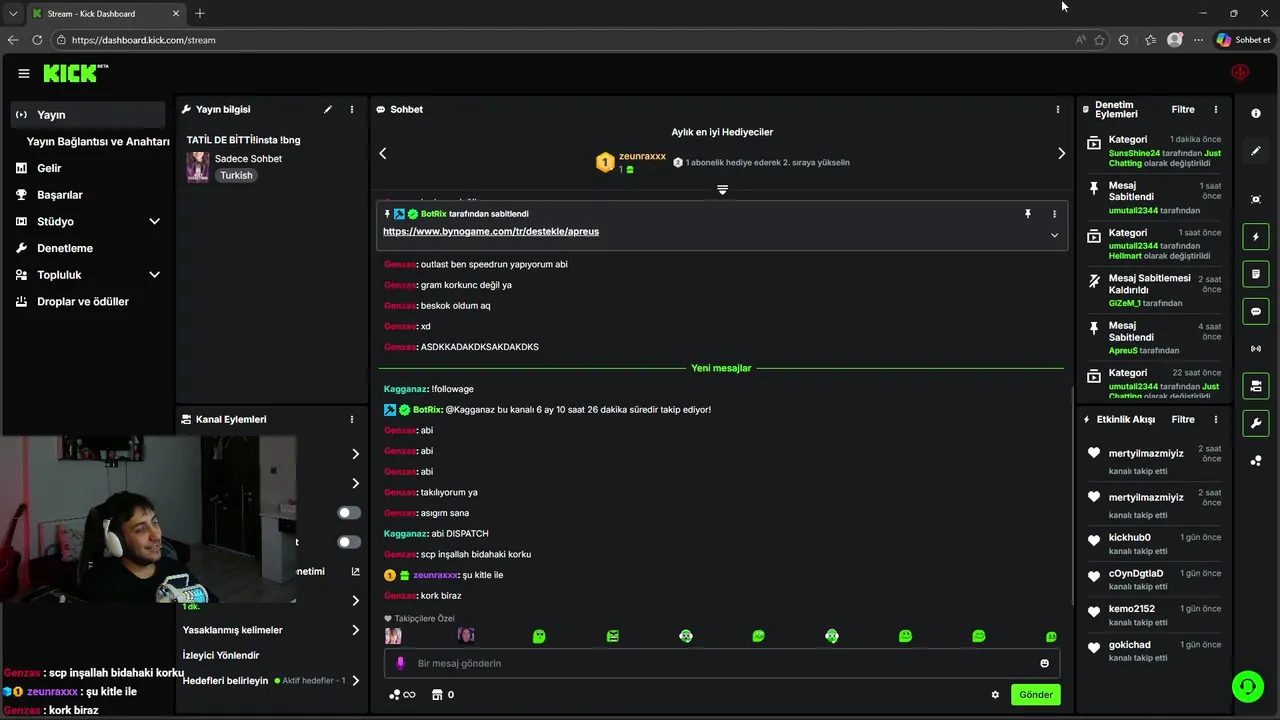Image resolution: width=1280 pixels, height=720 pixels.
Task: Open the pinned message three-dot menu
Action: click(x=1054, y=213)
